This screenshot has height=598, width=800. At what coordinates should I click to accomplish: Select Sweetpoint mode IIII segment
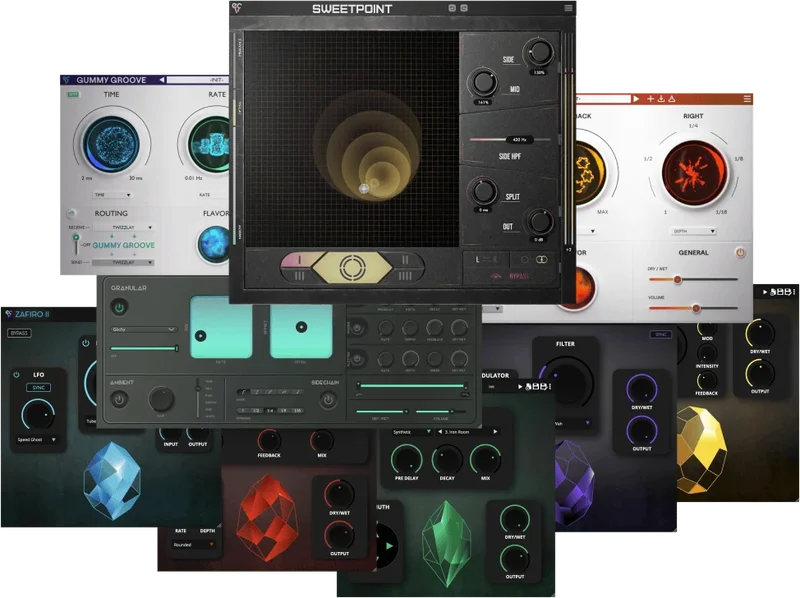405,276
